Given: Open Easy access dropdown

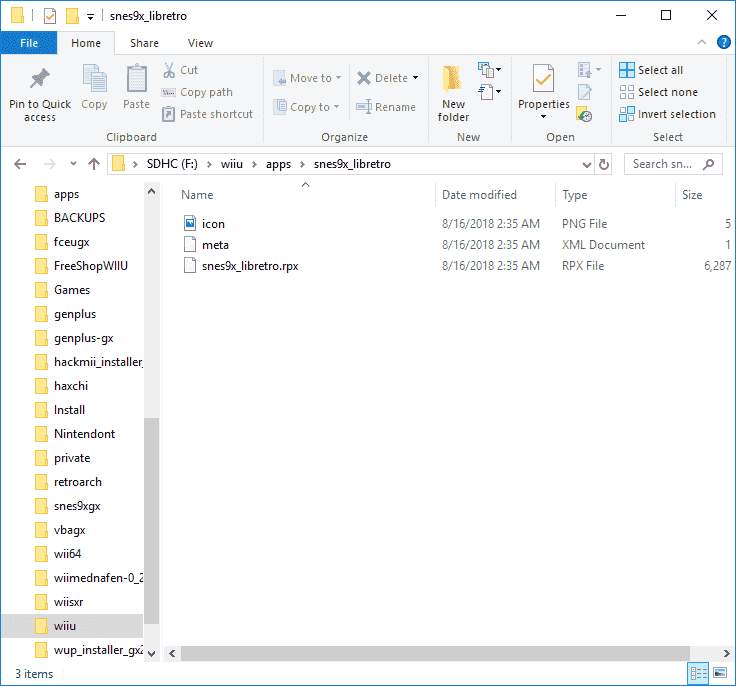Looking at the screenshot, I should point(489,91).
